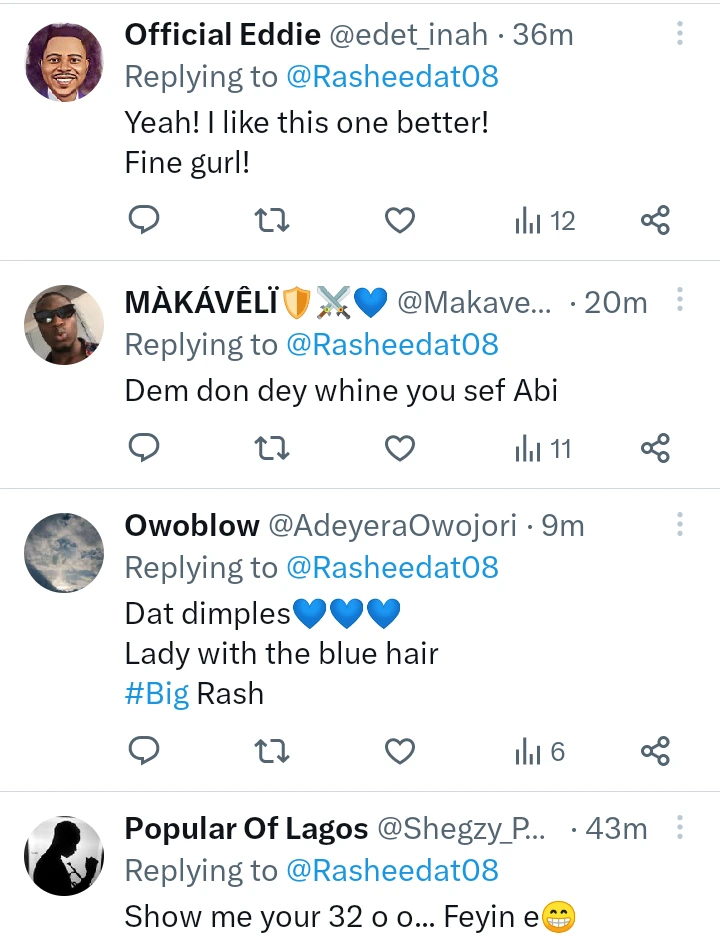
Task: View Owoblow's profile avatar
Action: click(63, 553)
